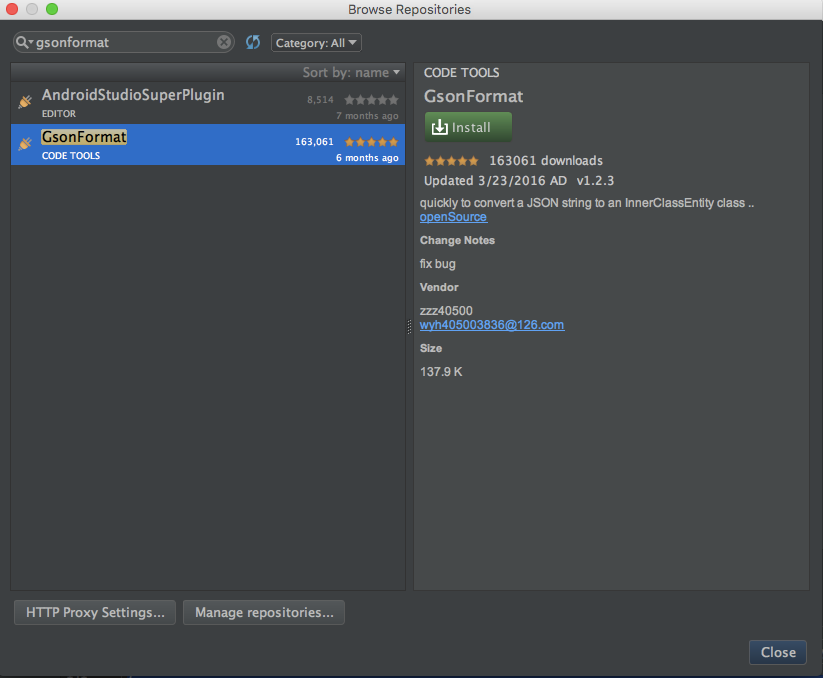The image size is (823, 678).
Task: Click the GsonFormat plugin icon
Action: point(25,142)
